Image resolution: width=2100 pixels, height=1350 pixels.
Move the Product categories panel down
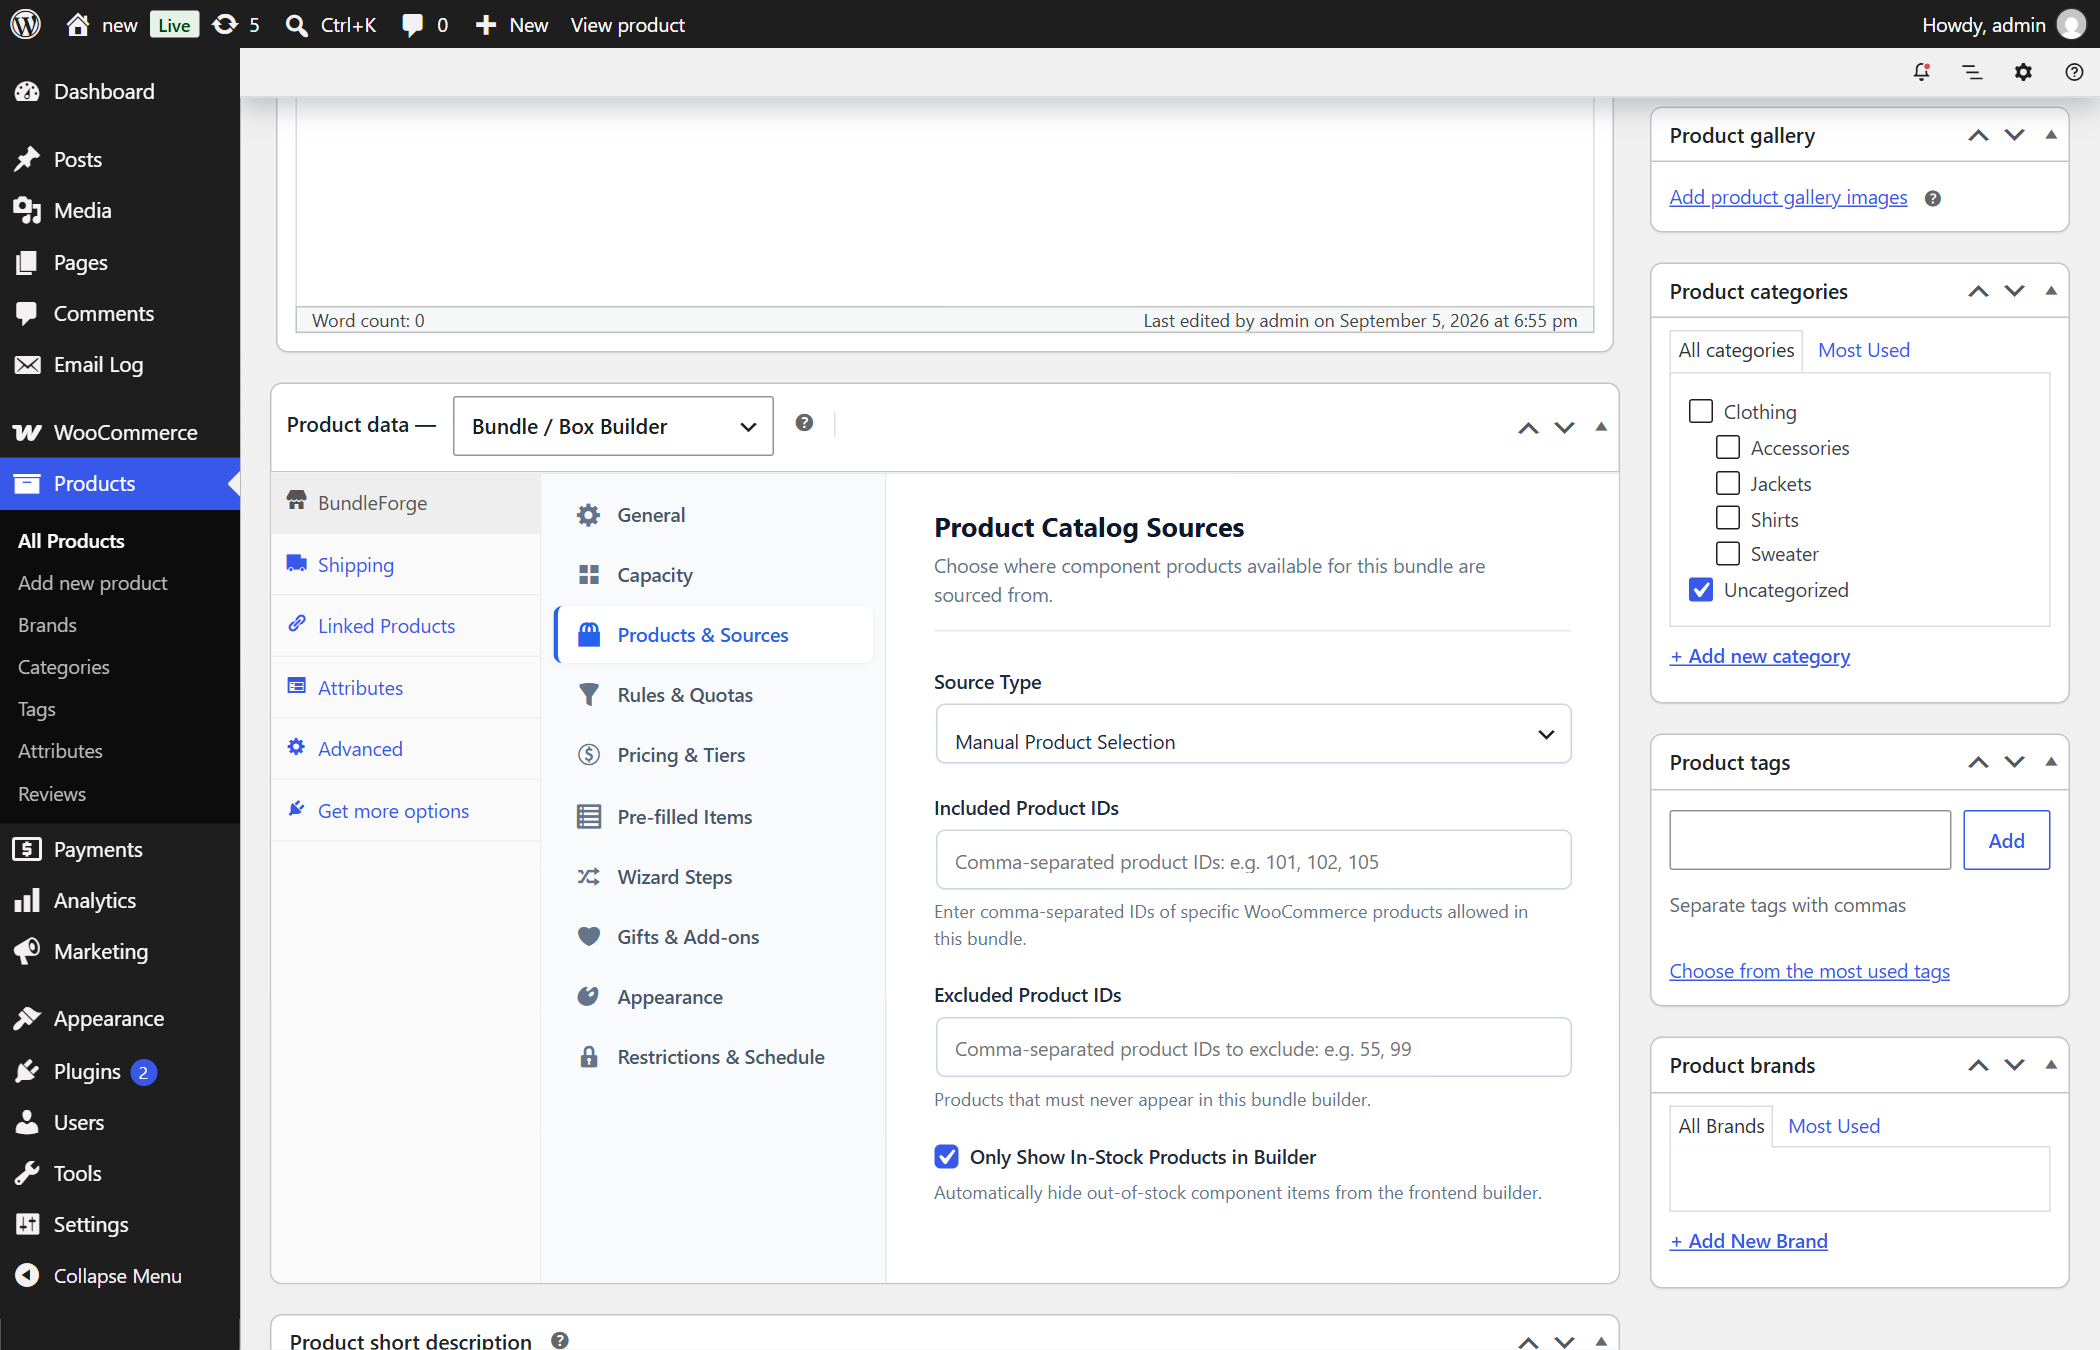[2015, 291]
